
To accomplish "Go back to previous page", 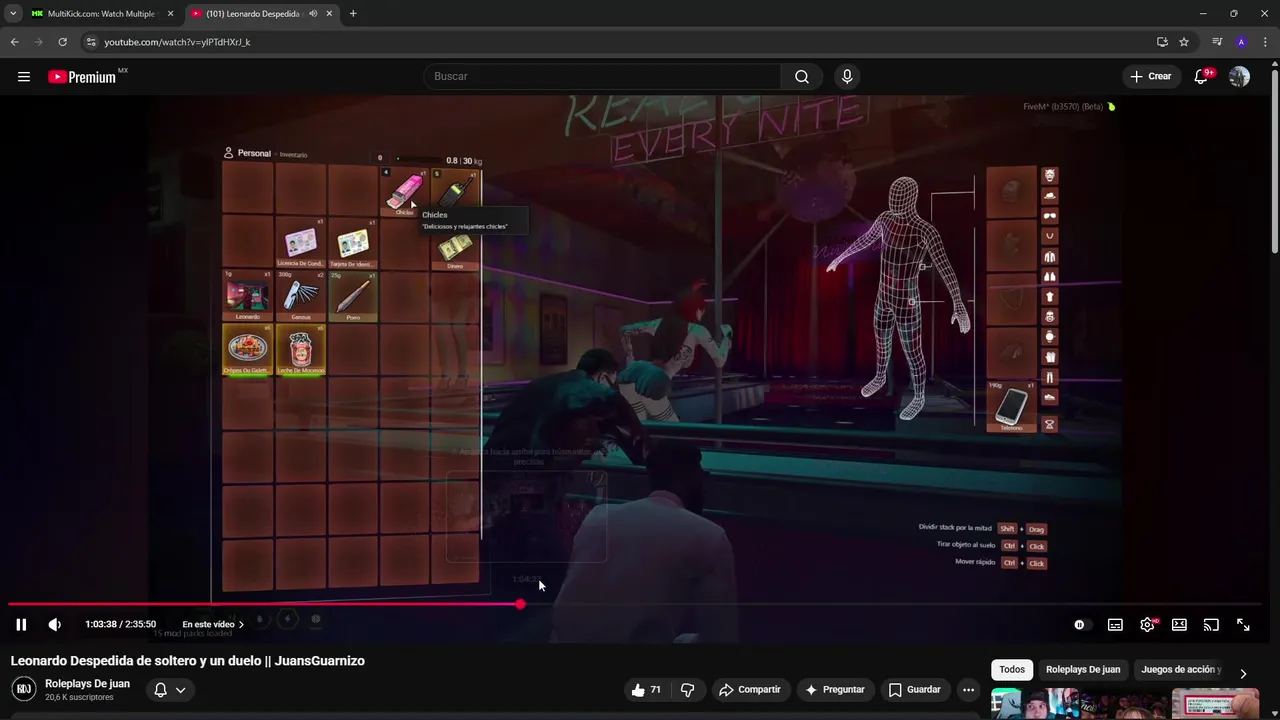I will coord(14,42).
